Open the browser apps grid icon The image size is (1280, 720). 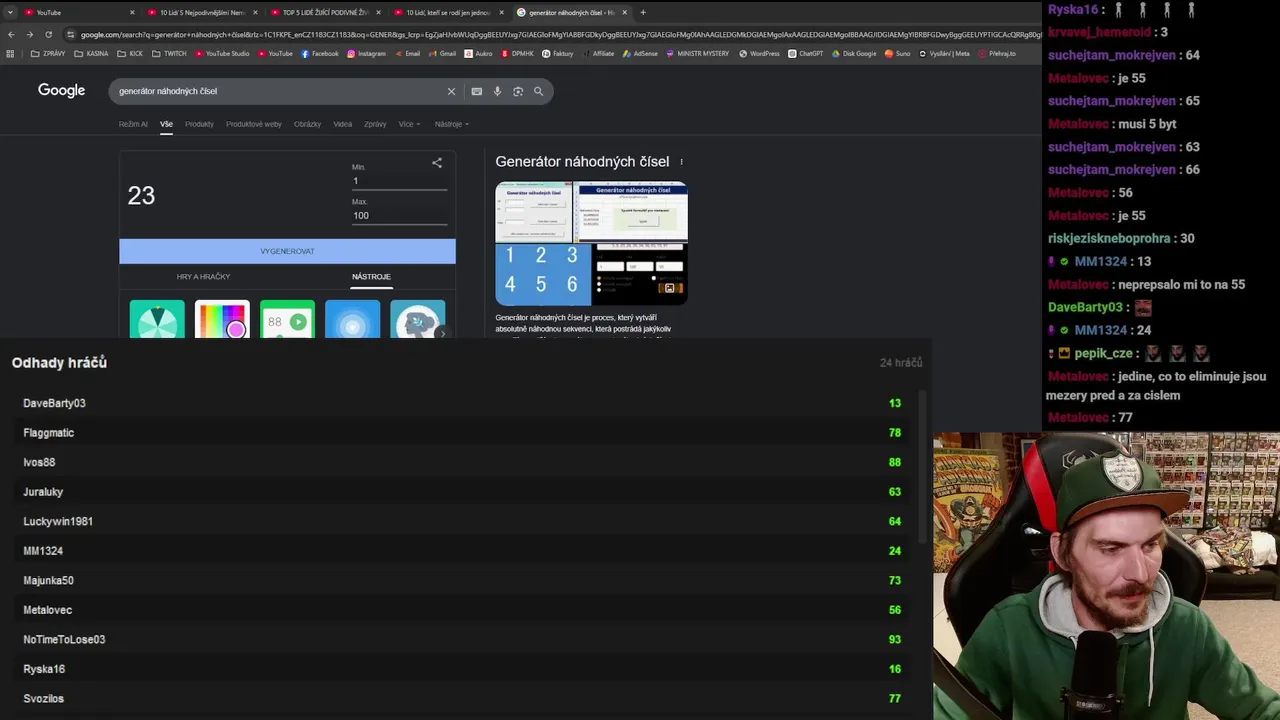coord(11,54)
